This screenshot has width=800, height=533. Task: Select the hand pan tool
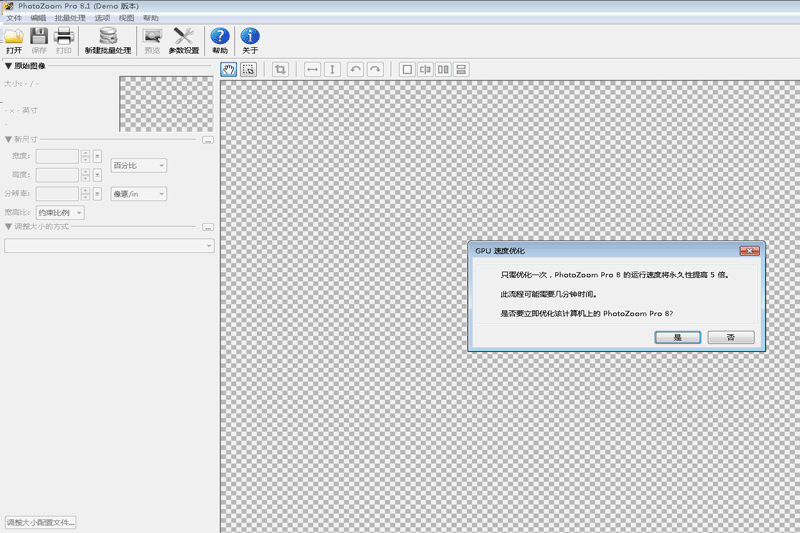click(x=229, y=69)
